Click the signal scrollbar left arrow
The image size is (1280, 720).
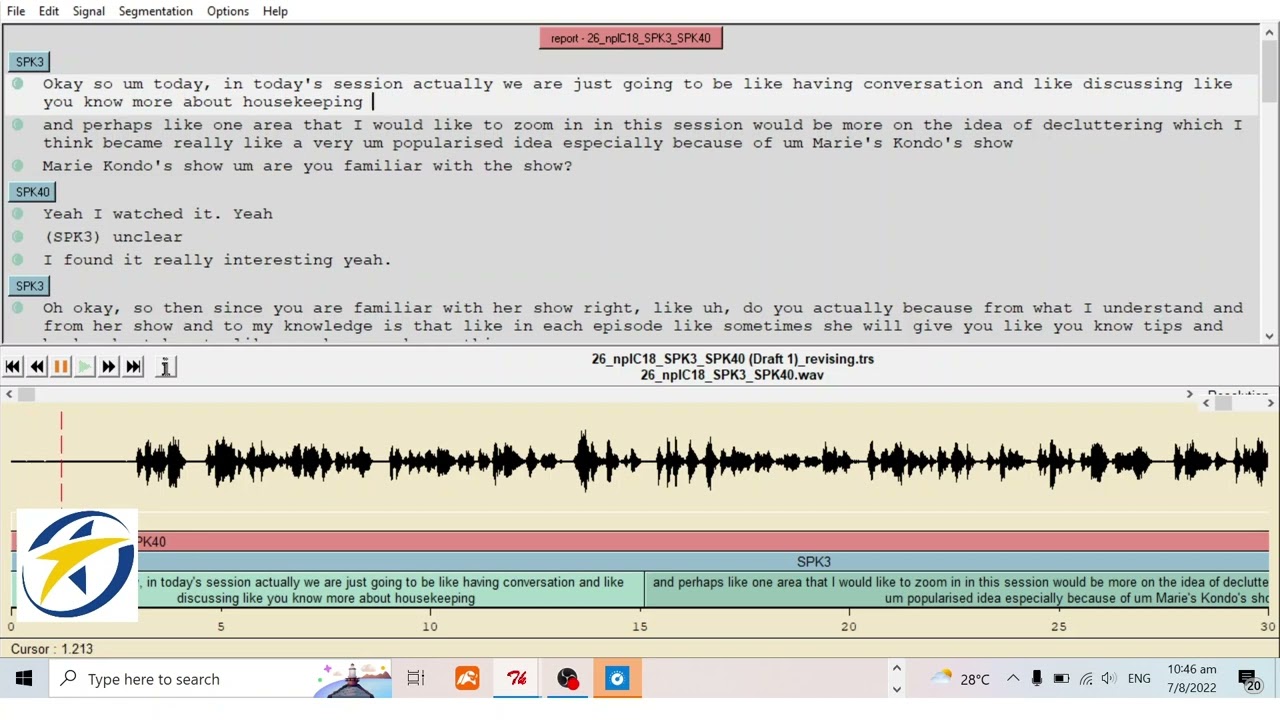[x=9, y=395]
